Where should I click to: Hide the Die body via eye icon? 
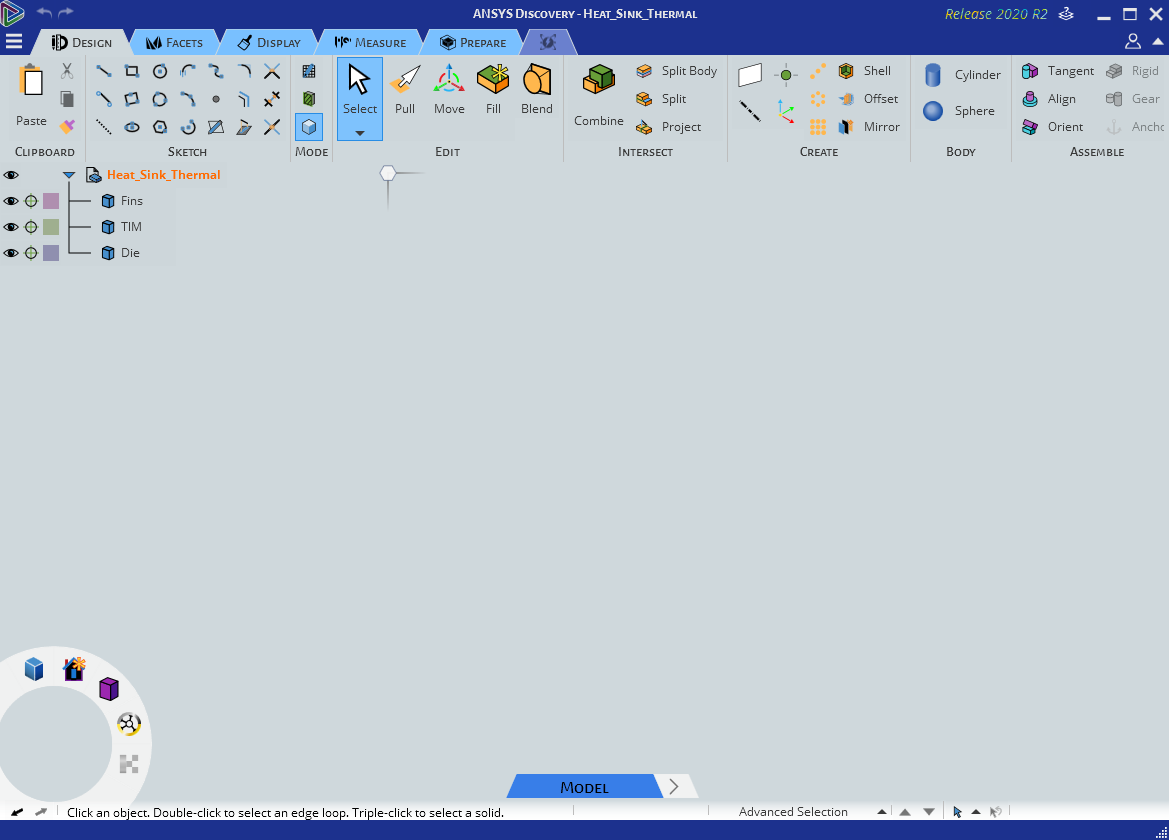[11, 253]
